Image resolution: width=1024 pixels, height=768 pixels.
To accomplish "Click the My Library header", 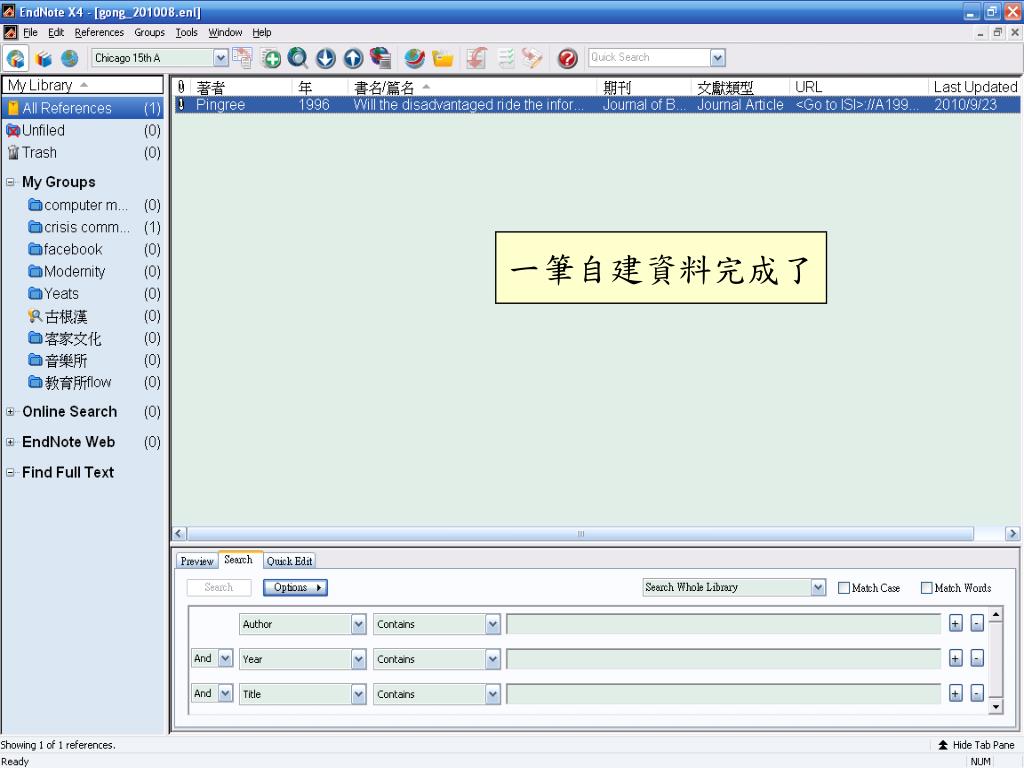I will (82, 85).
